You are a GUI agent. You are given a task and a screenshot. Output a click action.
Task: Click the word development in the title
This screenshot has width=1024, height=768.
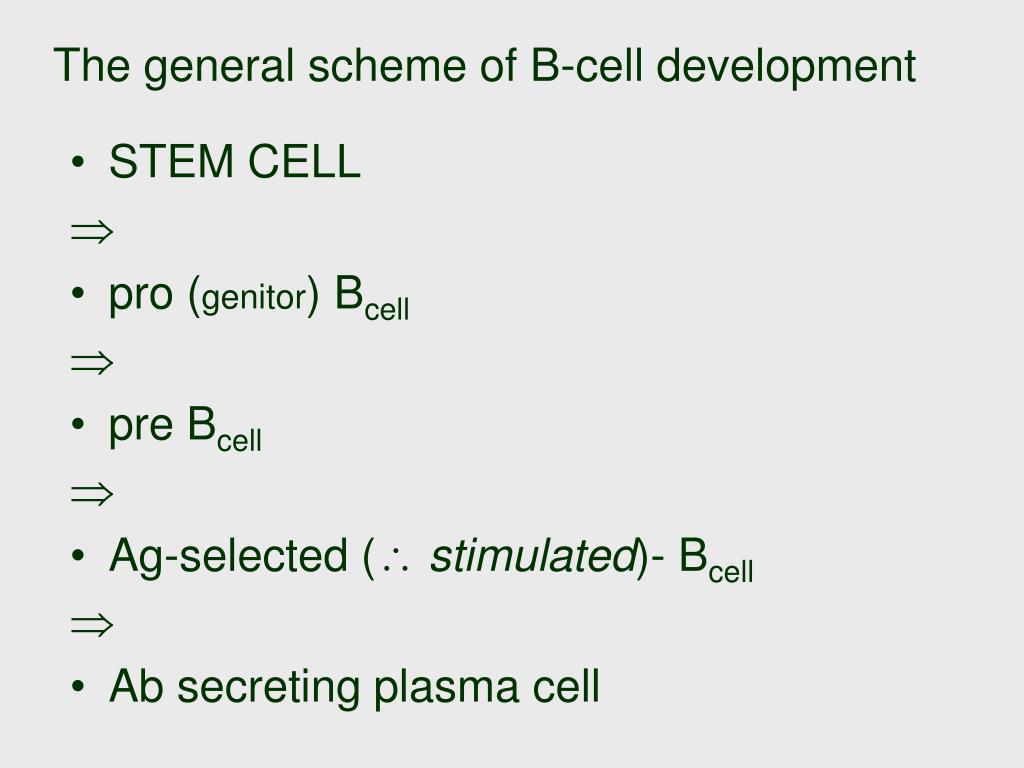click(786, 66)
